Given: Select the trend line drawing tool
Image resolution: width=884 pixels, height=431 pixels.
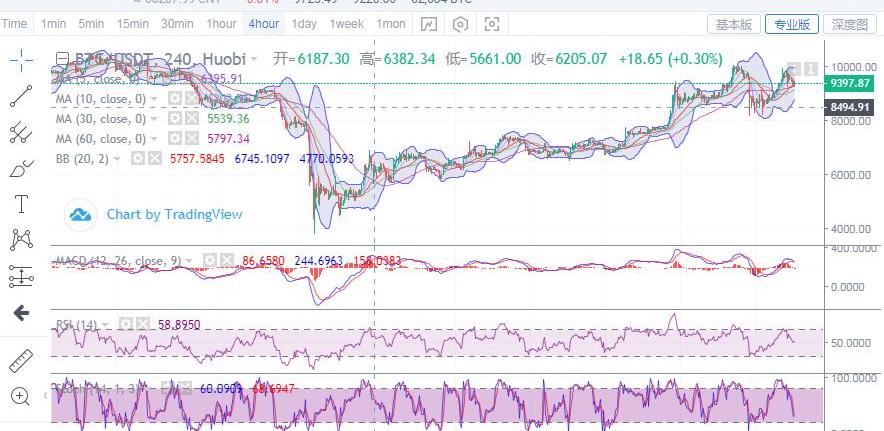Looking at the screenshot, I should pyautogui.click(x=21, y=96).
